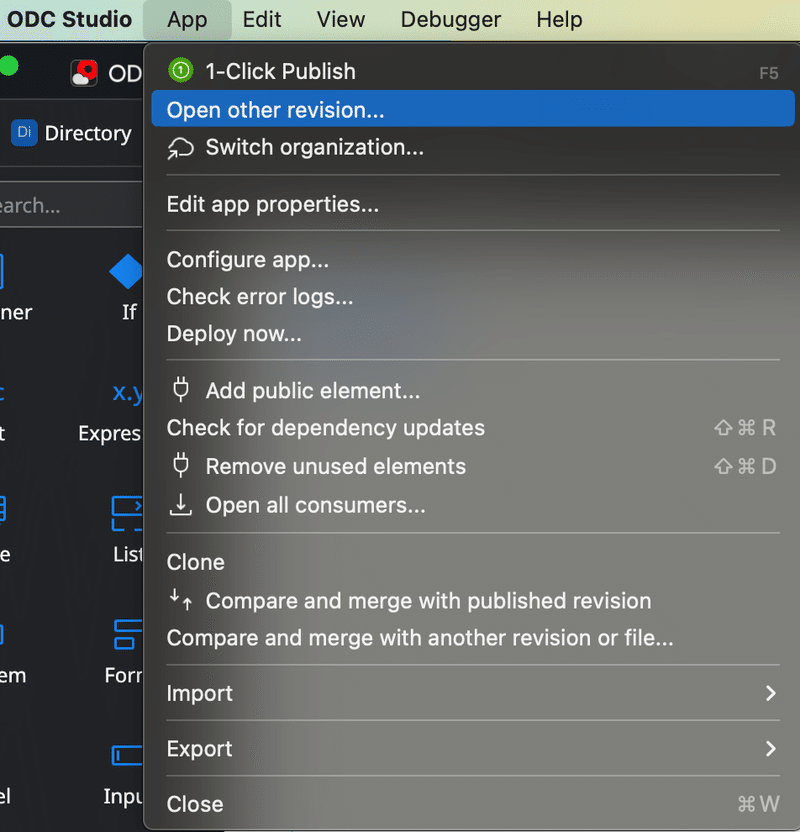Click the arrows icon beside Compare and merge
Viewport: 800px width, 832px height.
[180, 600]
